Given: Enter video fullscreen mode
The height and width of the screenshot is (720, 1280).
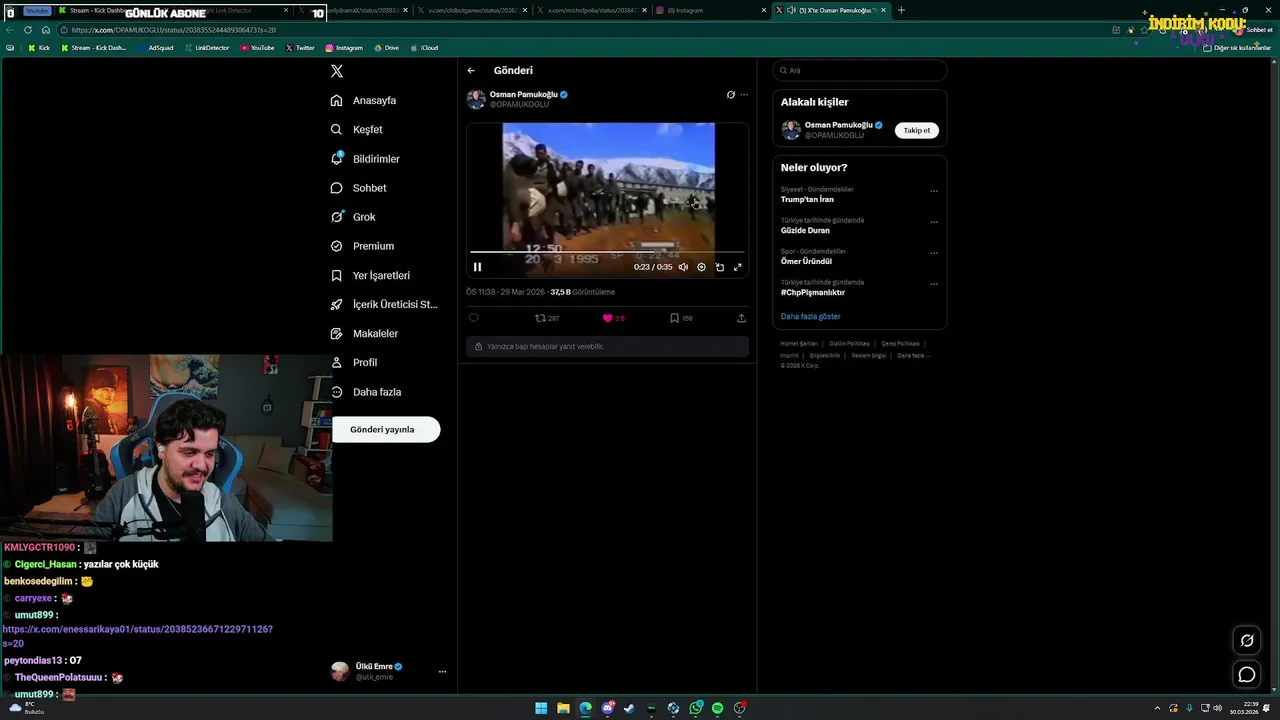Looking at the screenshot, I should 738,267.
